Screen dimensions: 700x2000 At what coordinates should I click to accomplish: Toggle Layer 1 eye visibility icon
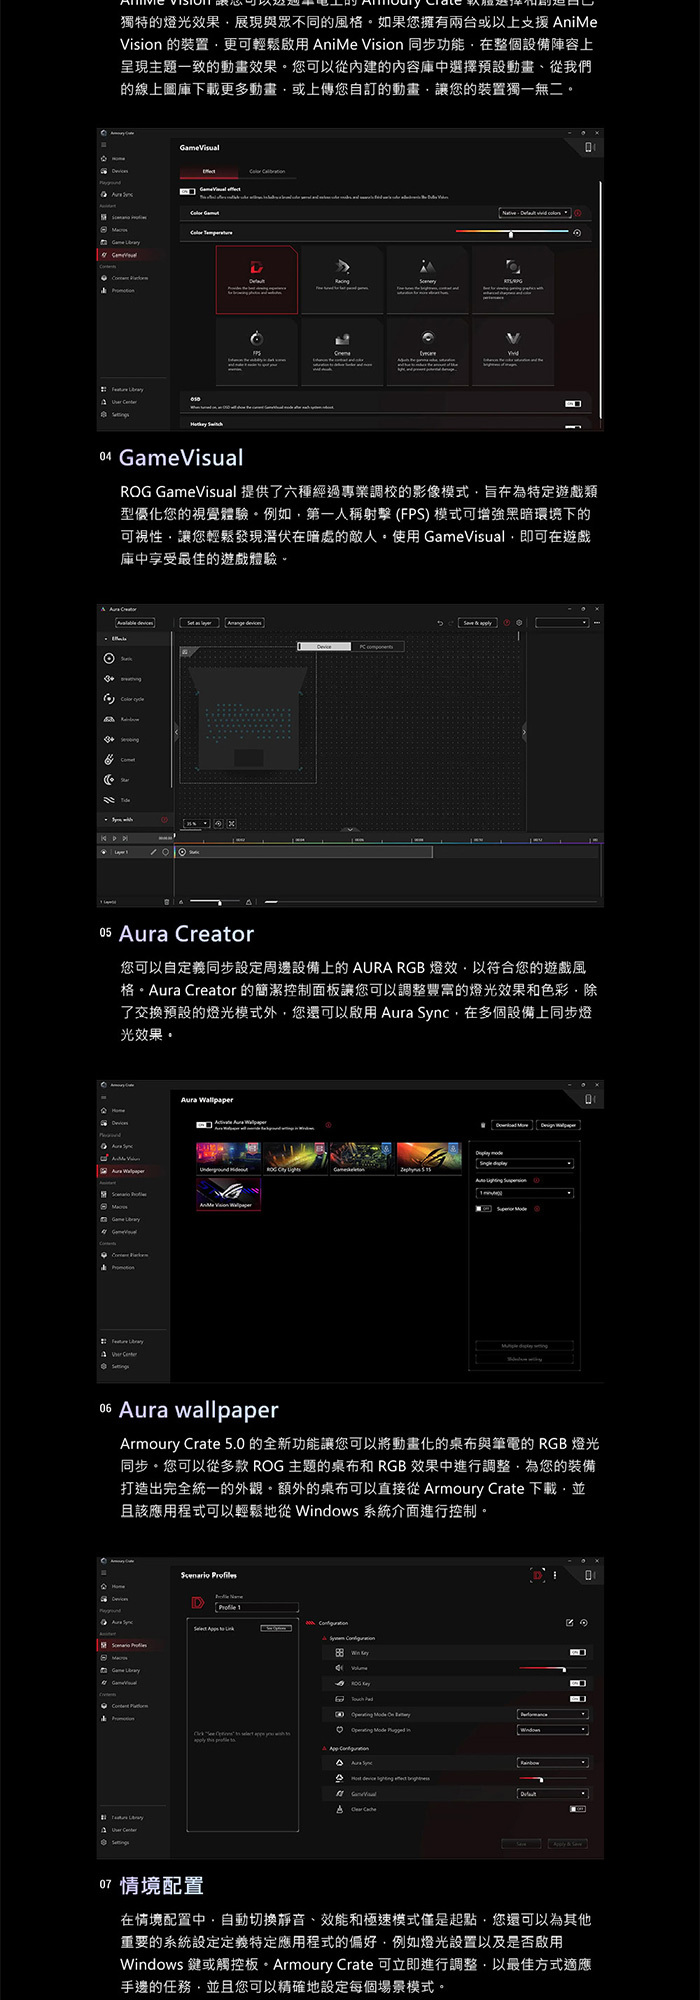(x=104, y=851)
